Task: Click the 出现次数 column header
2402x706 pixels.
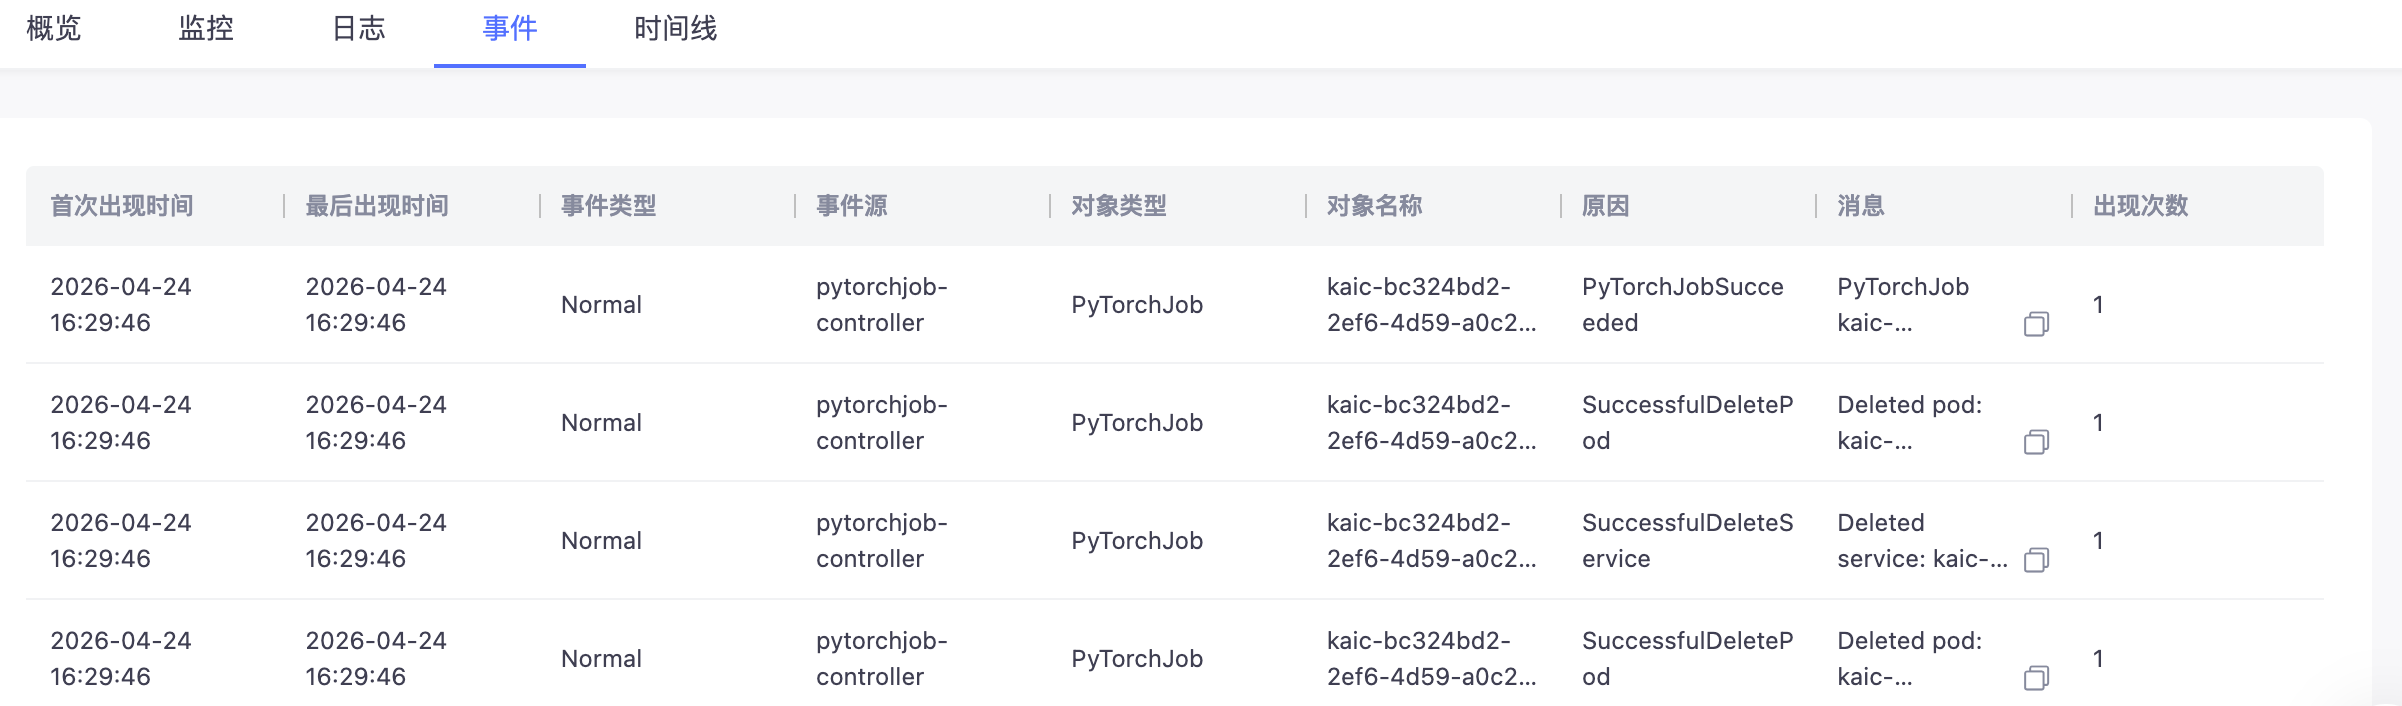Action: pyautogui.click(x=2141, y=206)
